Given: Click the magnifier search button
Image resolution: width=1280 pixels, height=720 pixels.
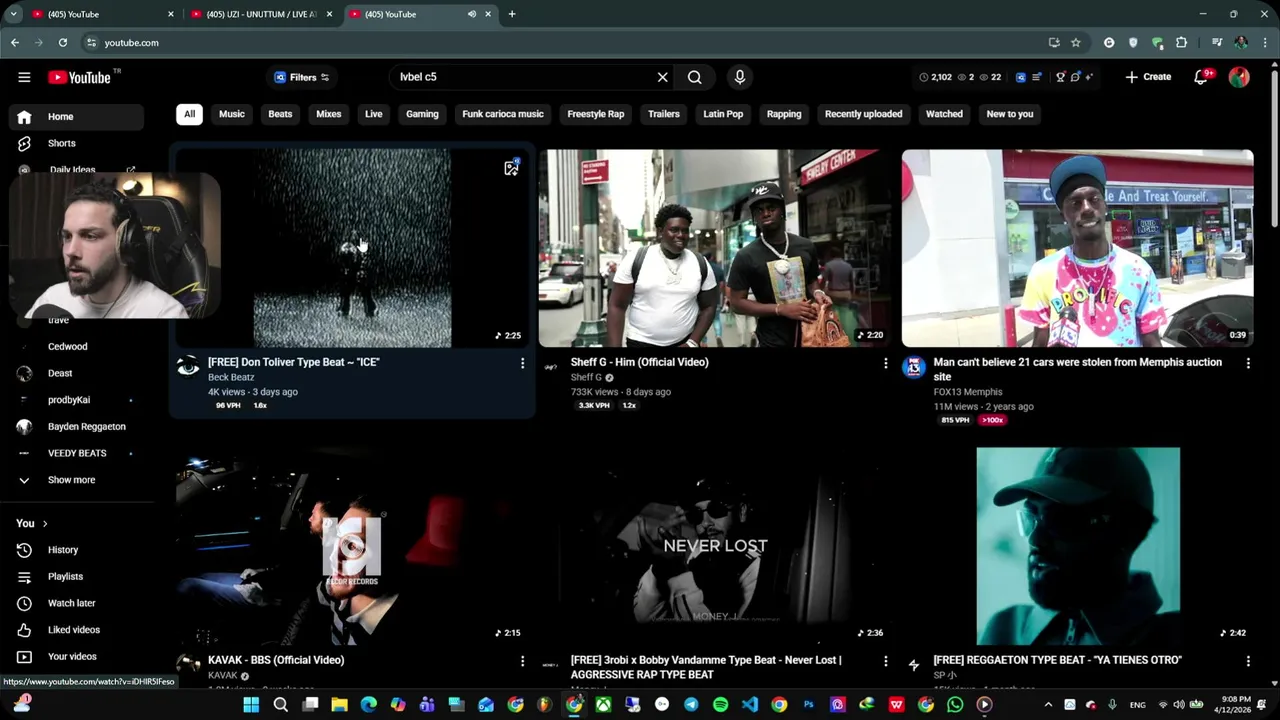Looking at the screenshot, I should coord(695,77).
